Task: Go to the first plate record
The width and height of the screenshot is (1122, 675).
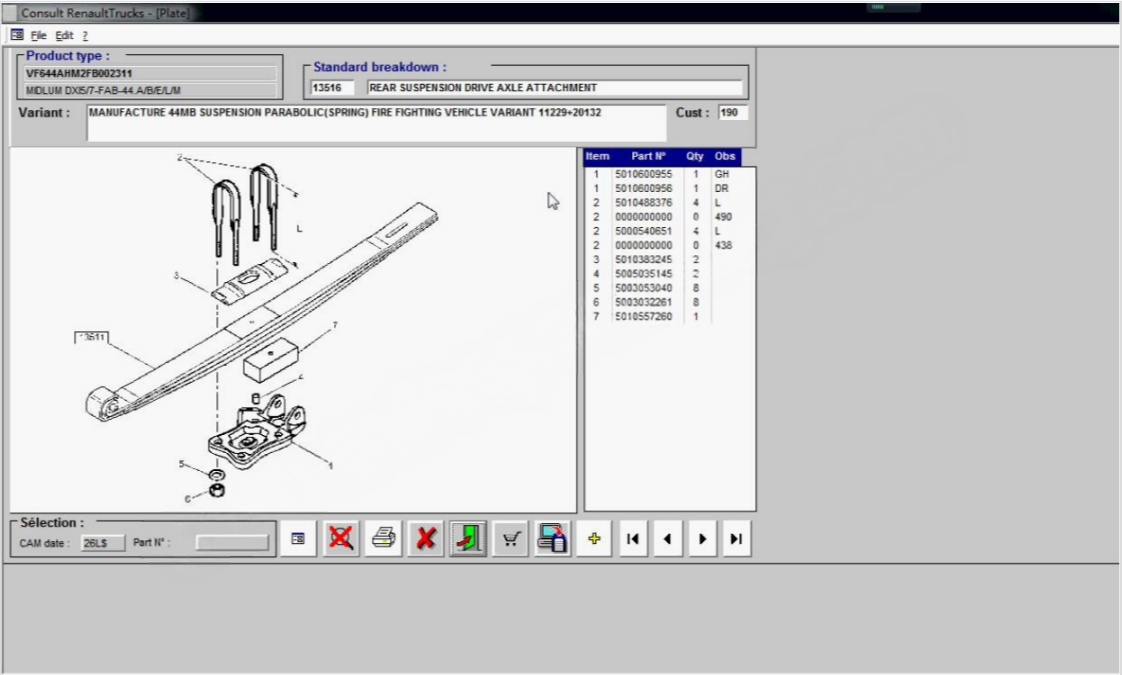Action: 633,539
